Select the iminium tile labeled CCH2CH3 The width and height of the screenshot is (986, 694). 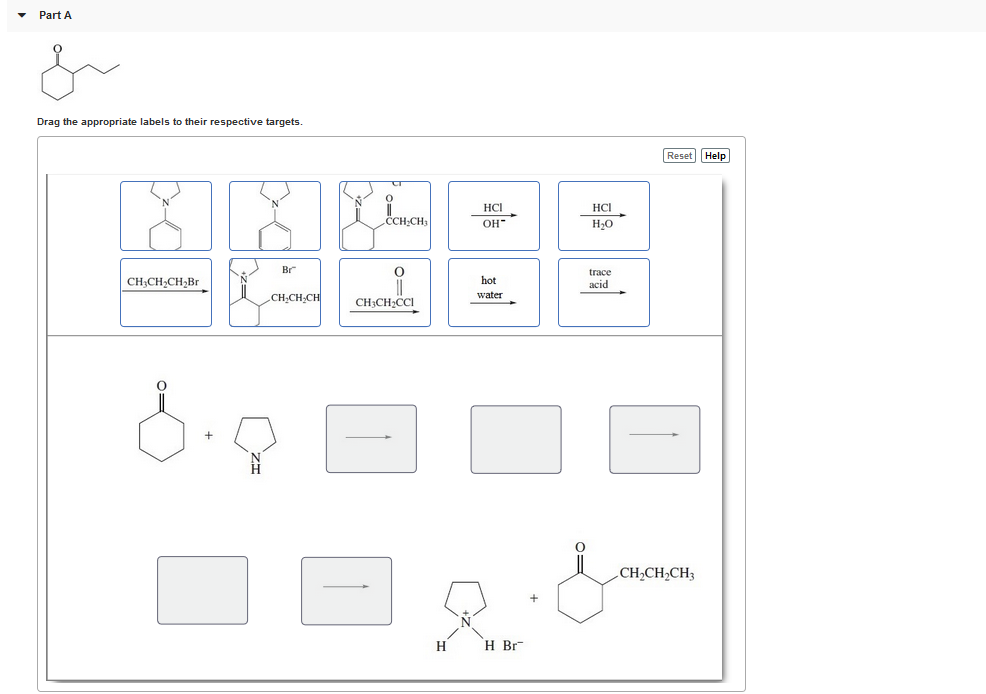[x=384, y=215]
